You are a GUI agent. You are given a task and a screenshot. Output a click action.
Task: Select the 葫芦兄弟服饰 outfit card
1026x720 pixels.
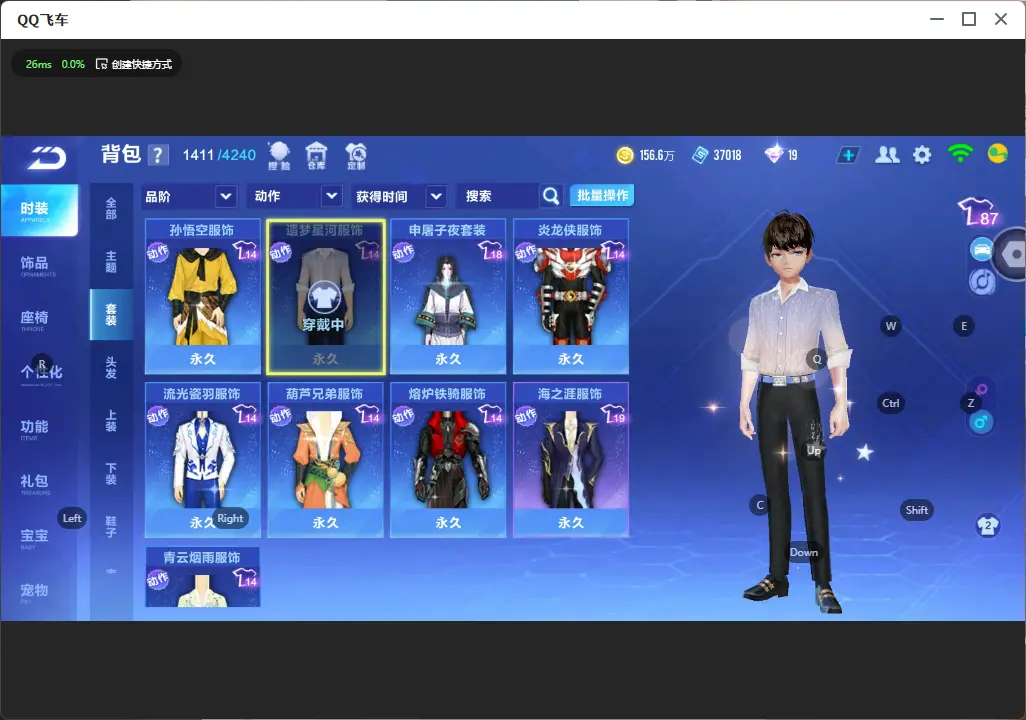325,460
